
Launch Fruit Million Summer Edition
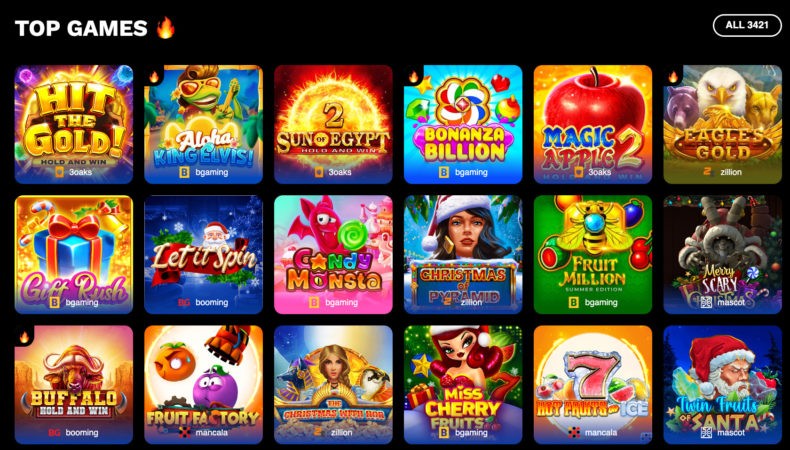[593, 254]
